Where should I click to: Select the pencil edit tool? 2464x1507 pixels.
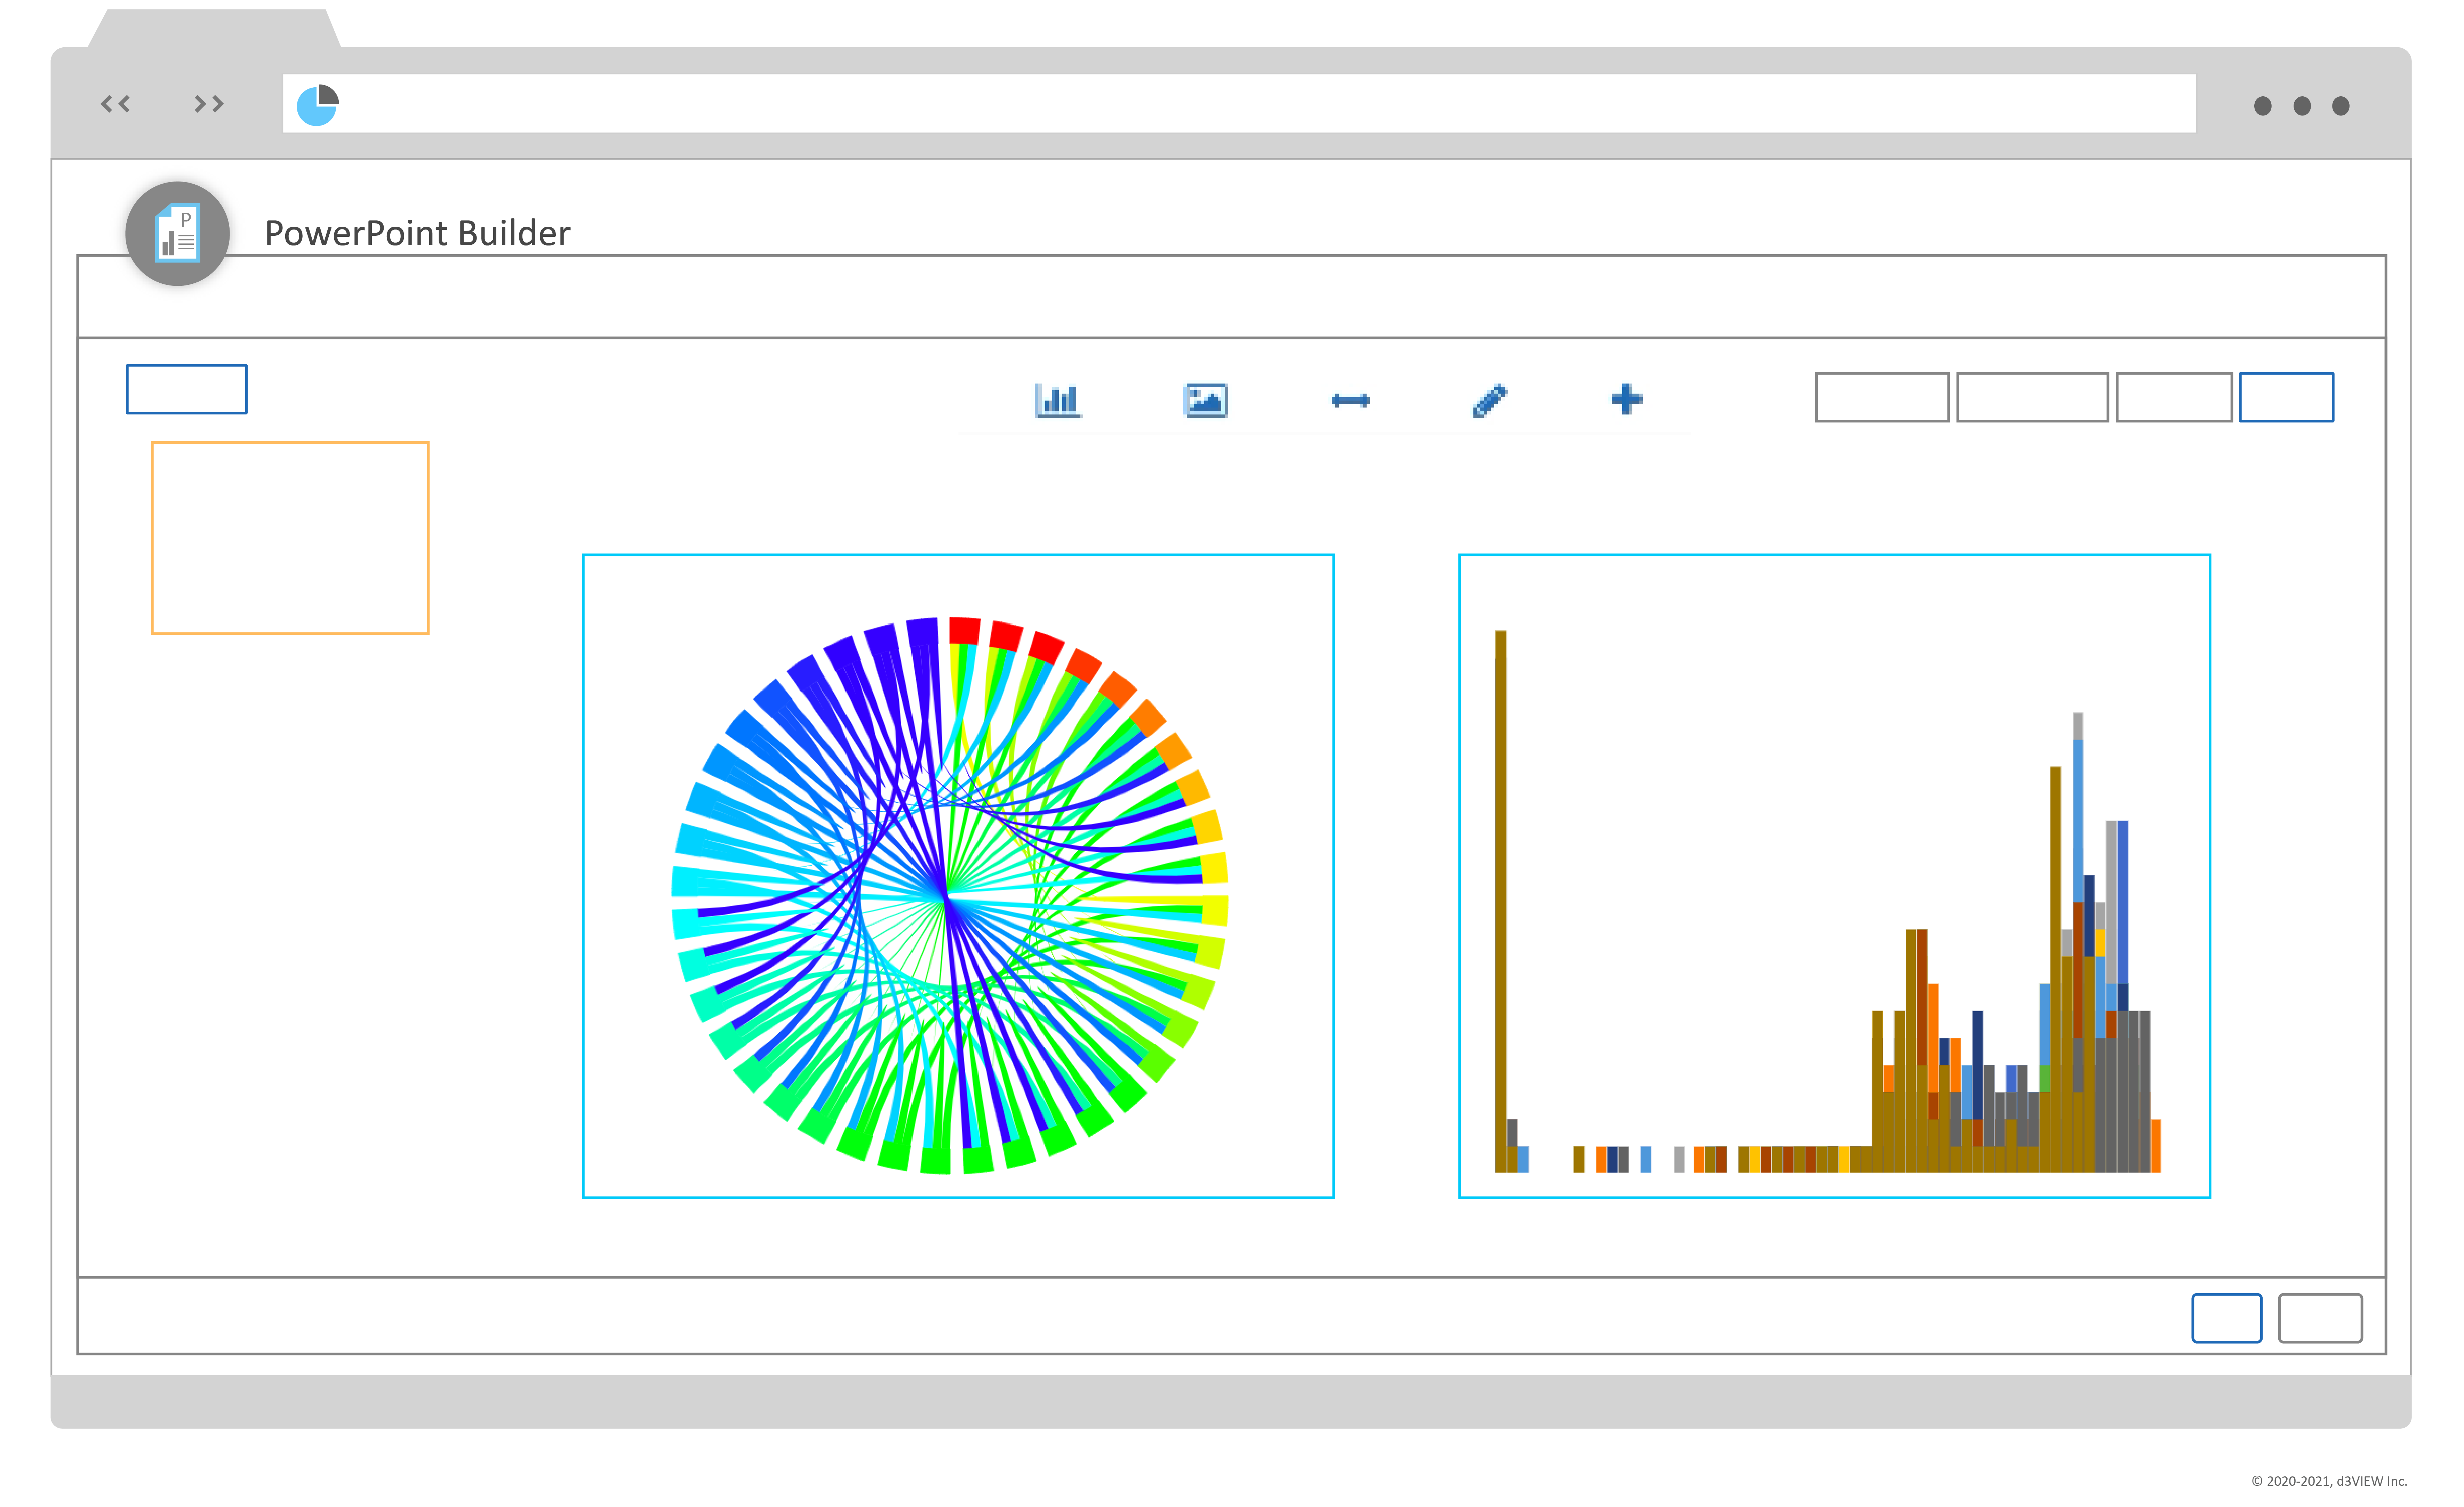coord(1490,400)
